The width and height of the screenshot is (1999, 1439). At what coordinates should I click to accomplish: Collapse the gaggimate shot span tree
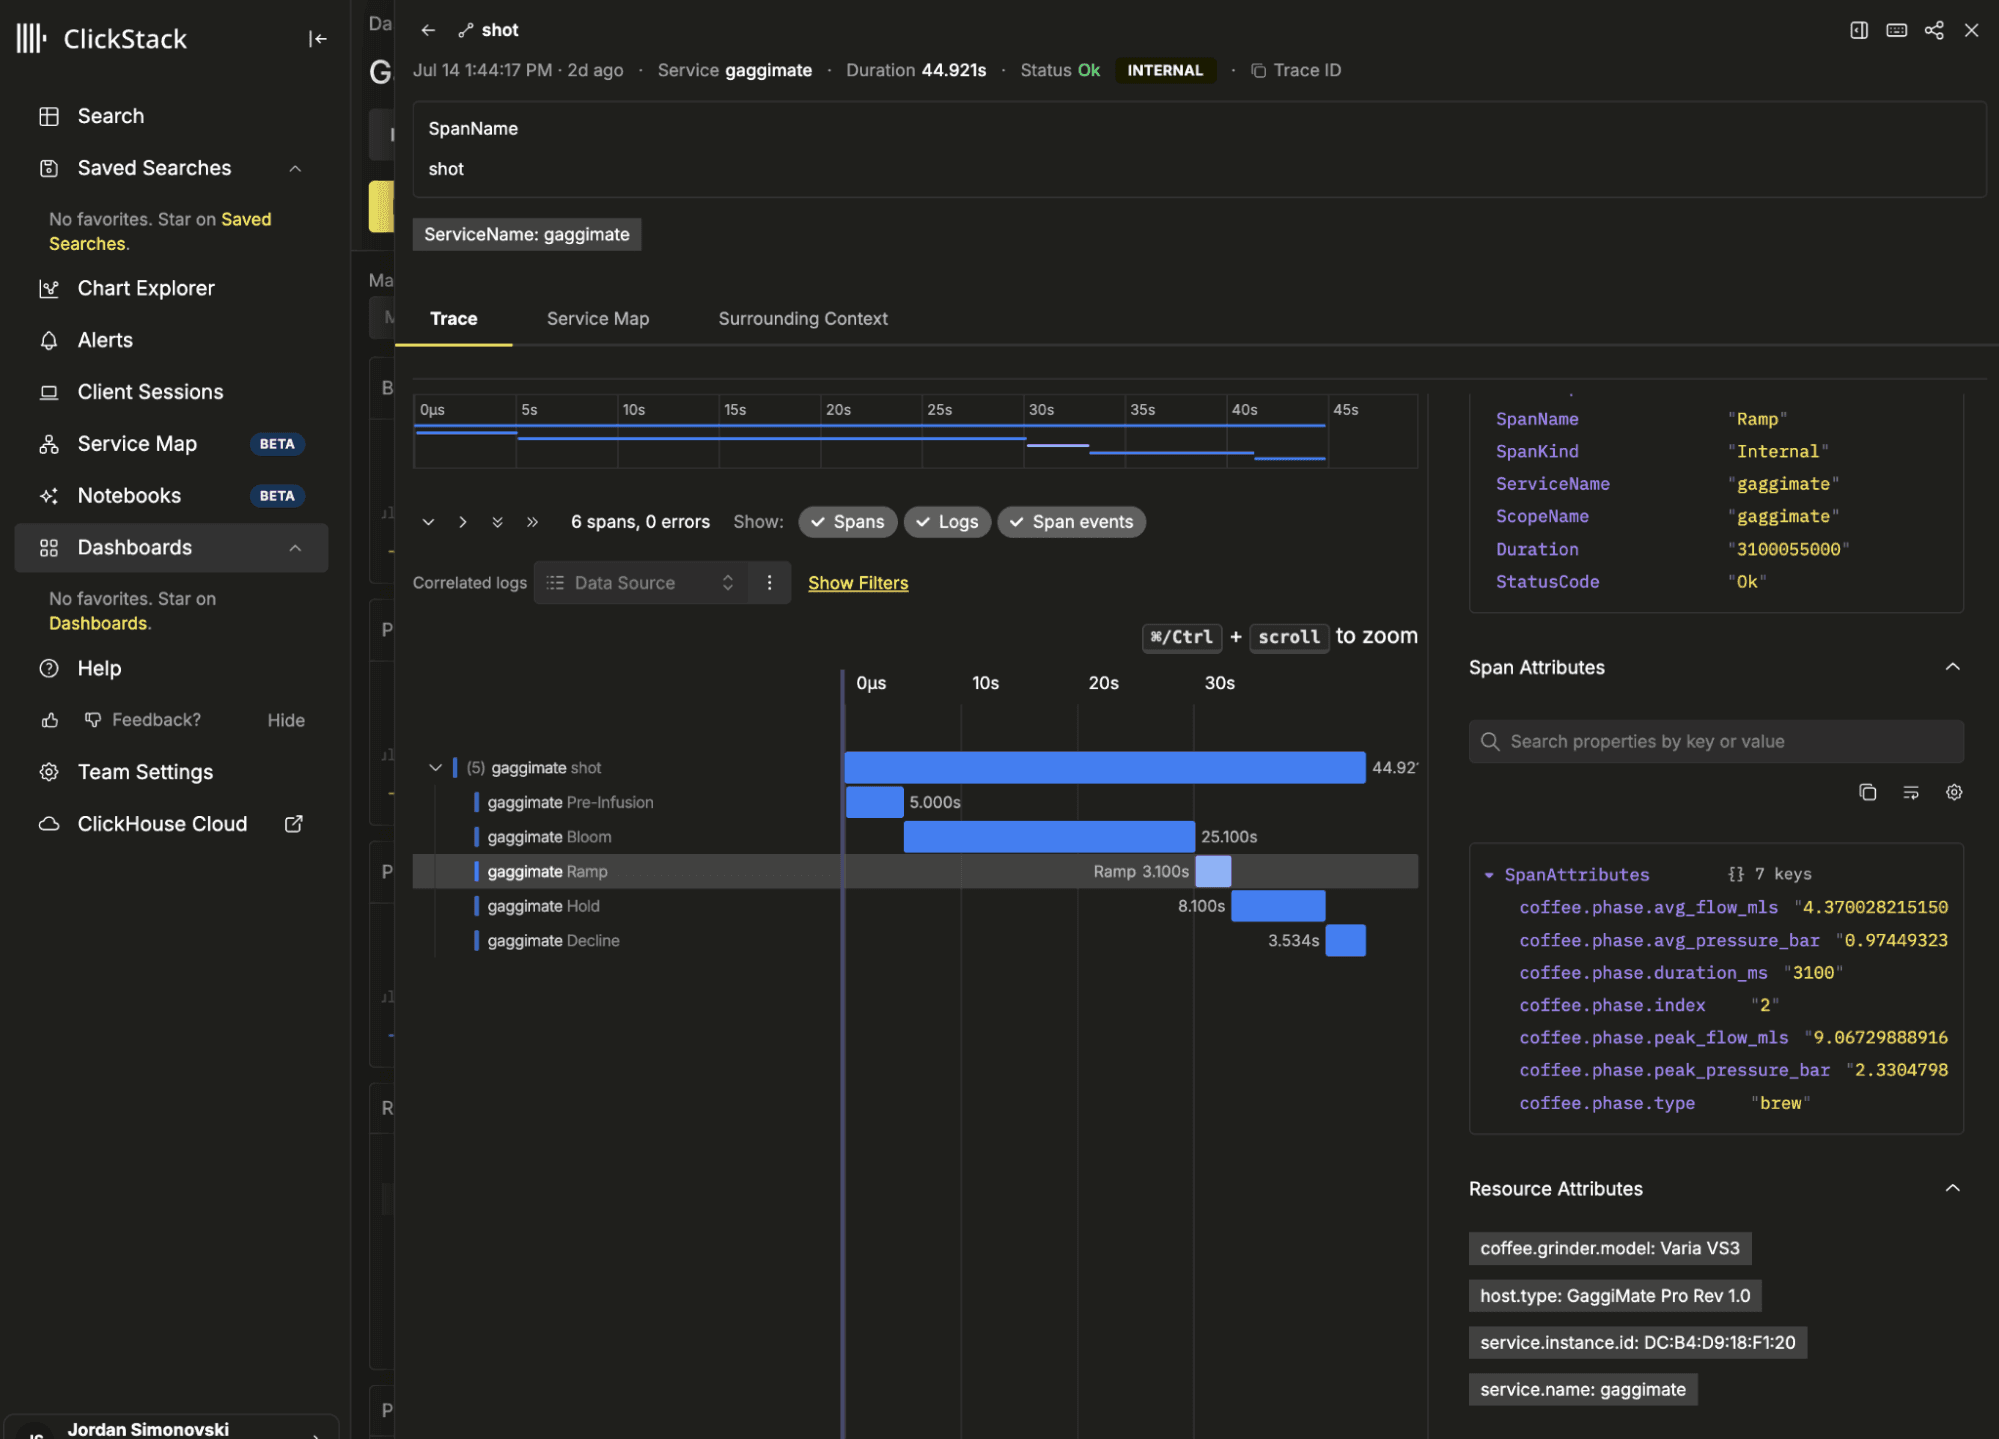(435, 768)
